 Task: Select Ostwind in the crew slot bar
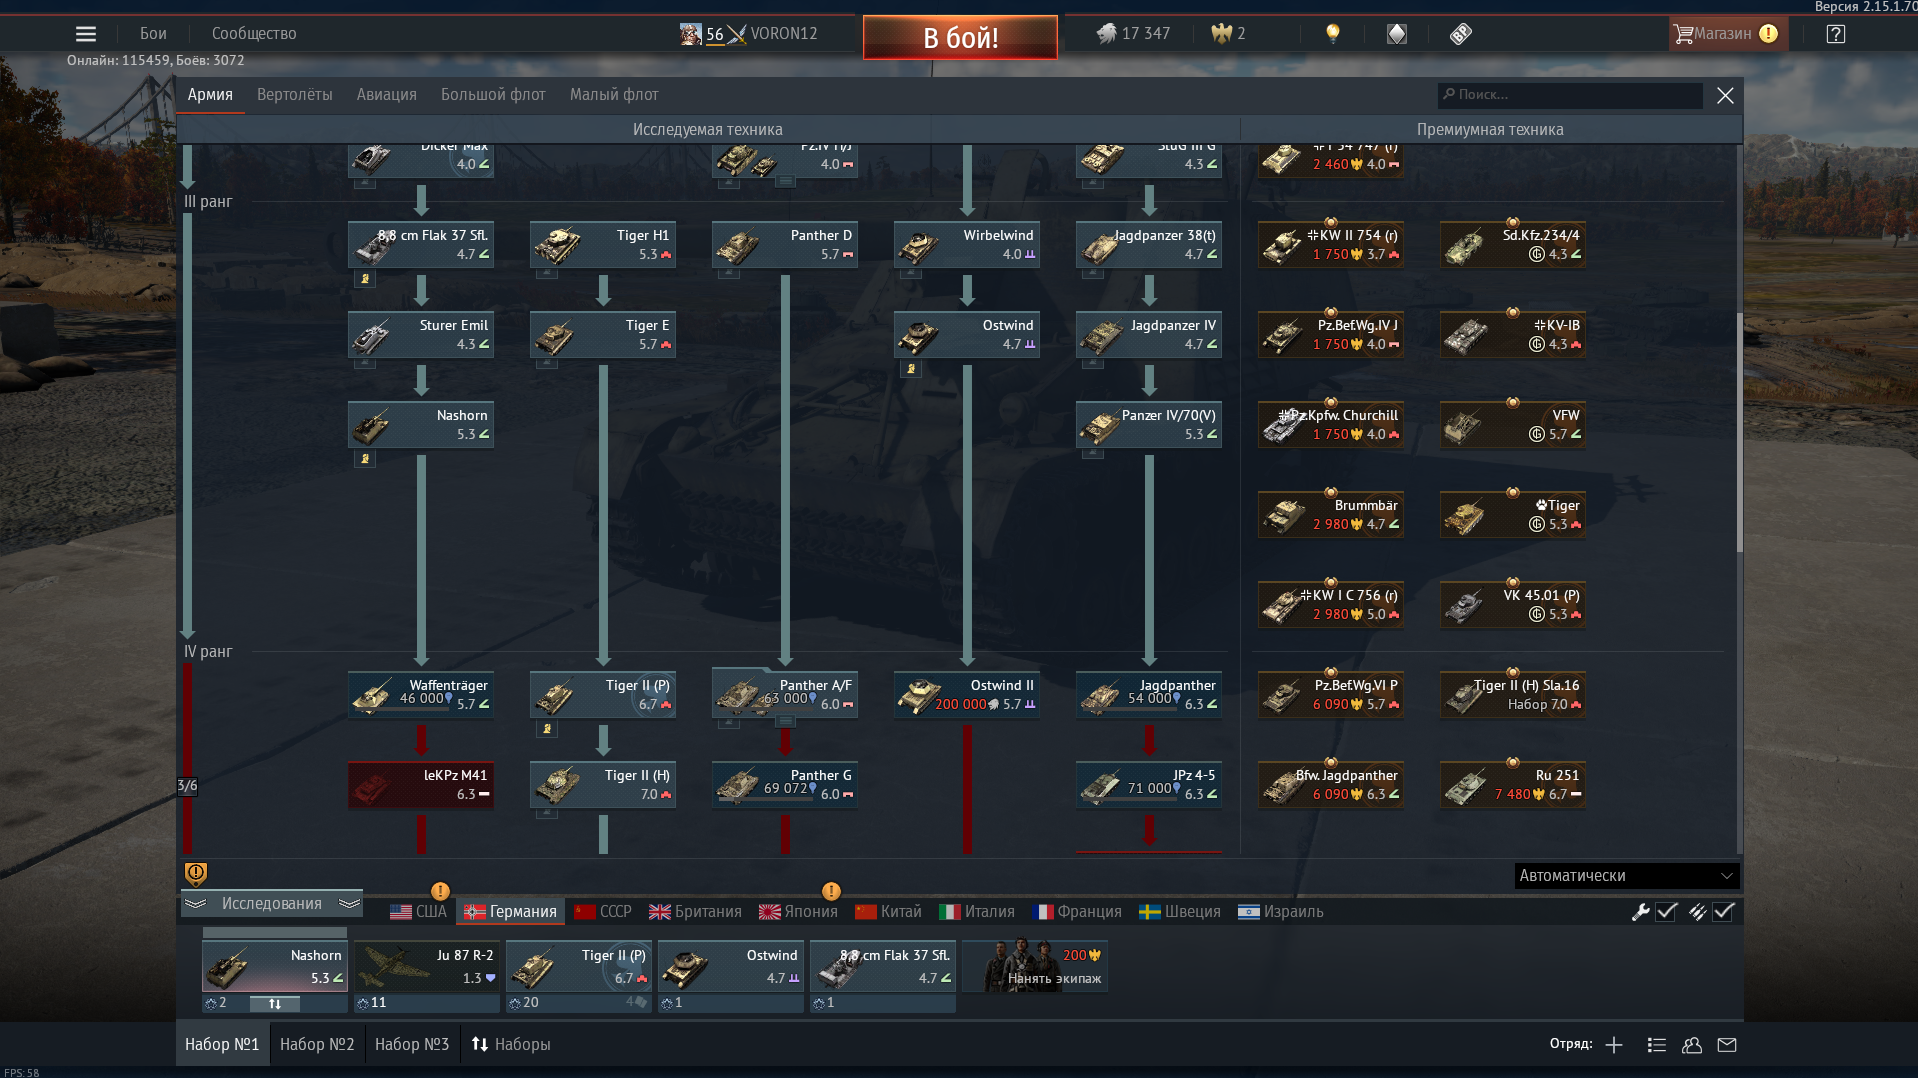click(x=731, y=968)
